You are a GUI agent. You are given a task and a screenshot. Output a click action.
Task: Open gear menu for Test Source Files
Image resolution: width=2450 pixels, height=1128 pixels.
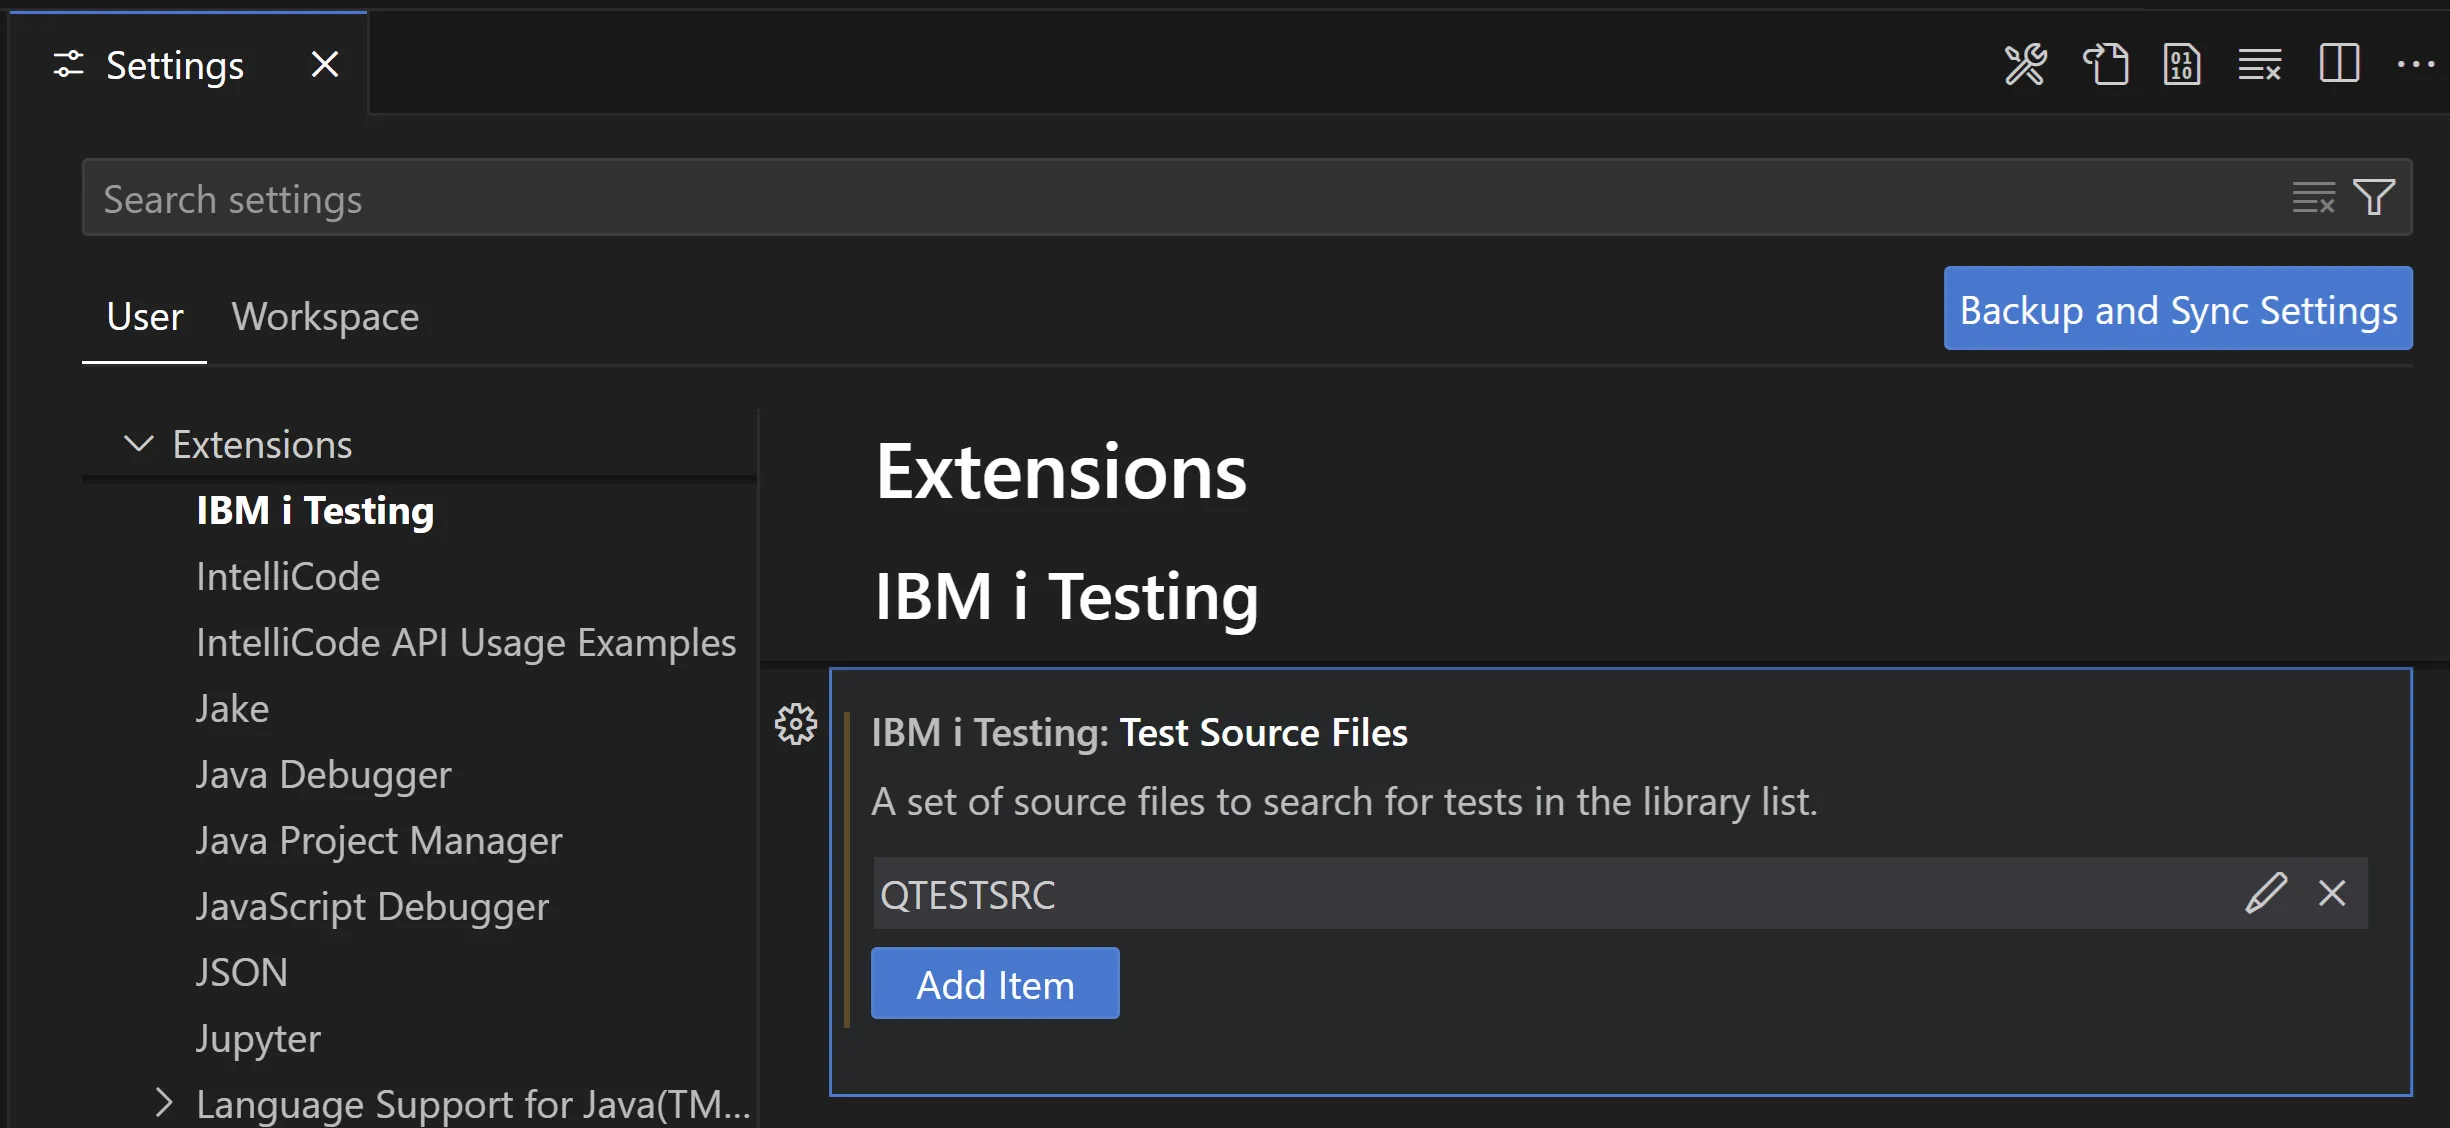(x=796, y=724)
